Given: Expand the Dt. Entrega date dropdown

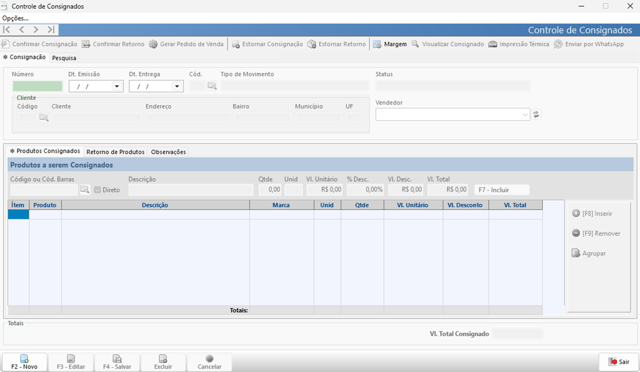Looking at the screenshot, I should [x=177, y=86].
